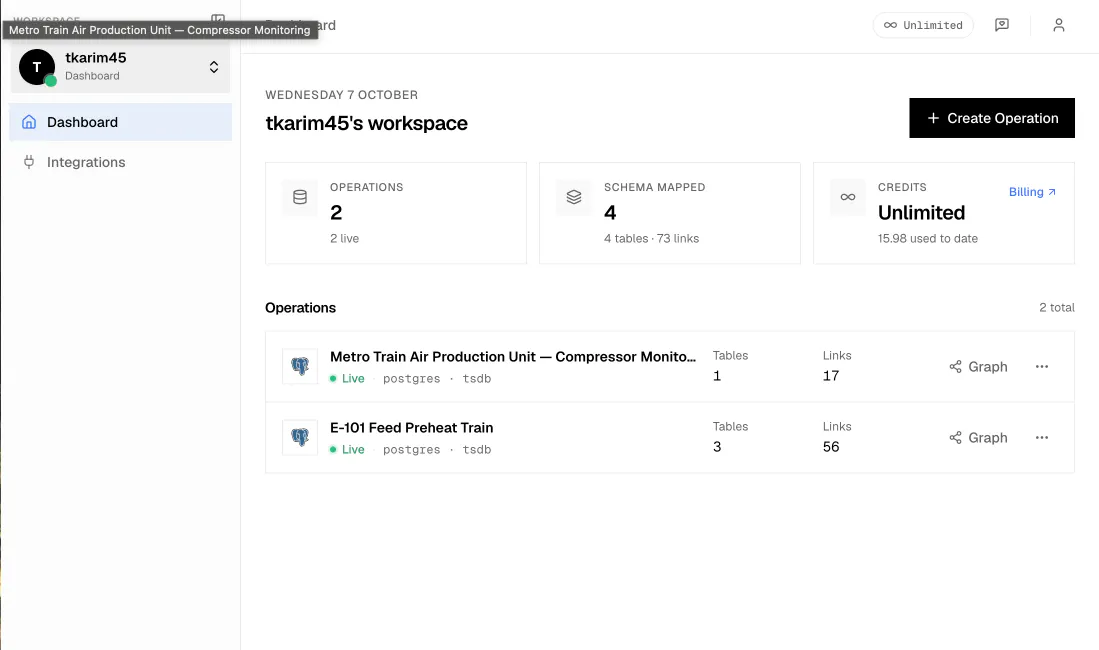Click the Postgres icon for E-101 Feed Preheat
Screen dimensions: 1099x650
point(300,437)
